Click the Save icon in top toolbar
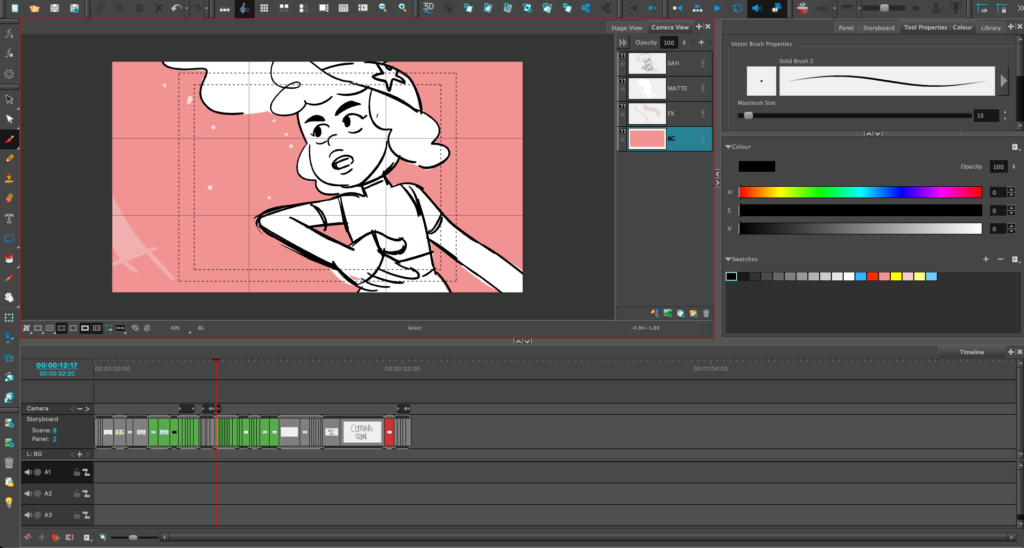This screenshot has width=1024, height=548. click(55, 8)
